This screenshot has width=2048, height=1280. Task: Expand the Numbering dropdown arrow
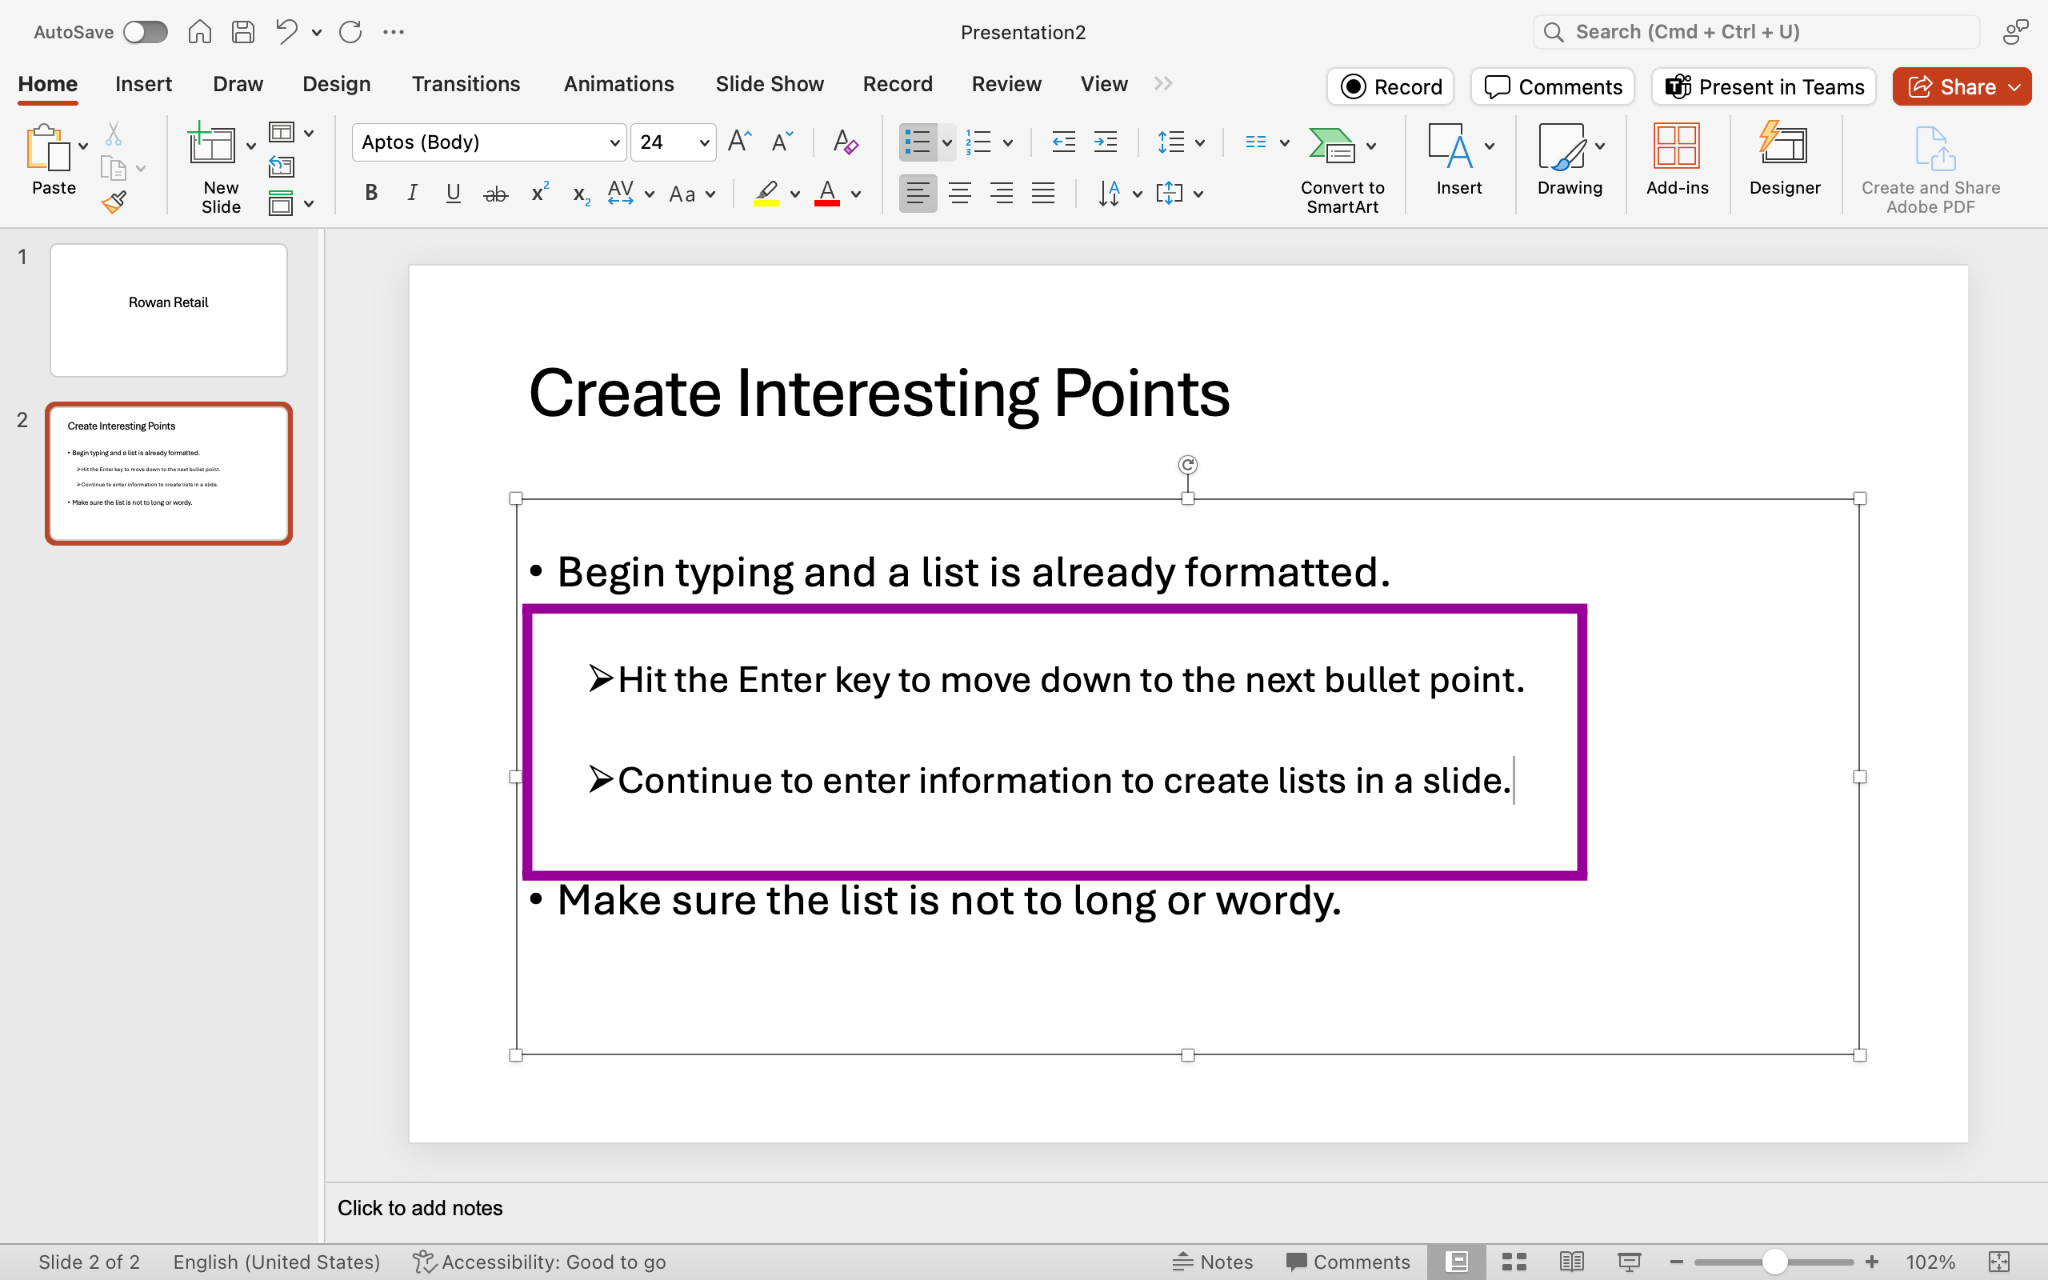[1008, 143]
